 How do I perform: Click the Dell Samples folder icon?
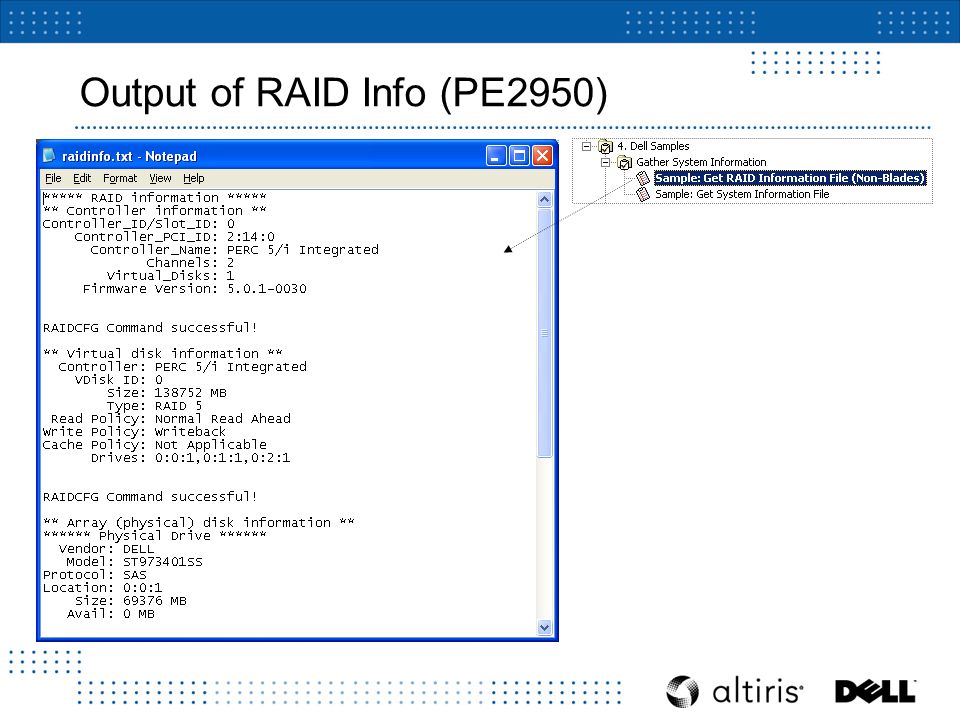[606, 146]
